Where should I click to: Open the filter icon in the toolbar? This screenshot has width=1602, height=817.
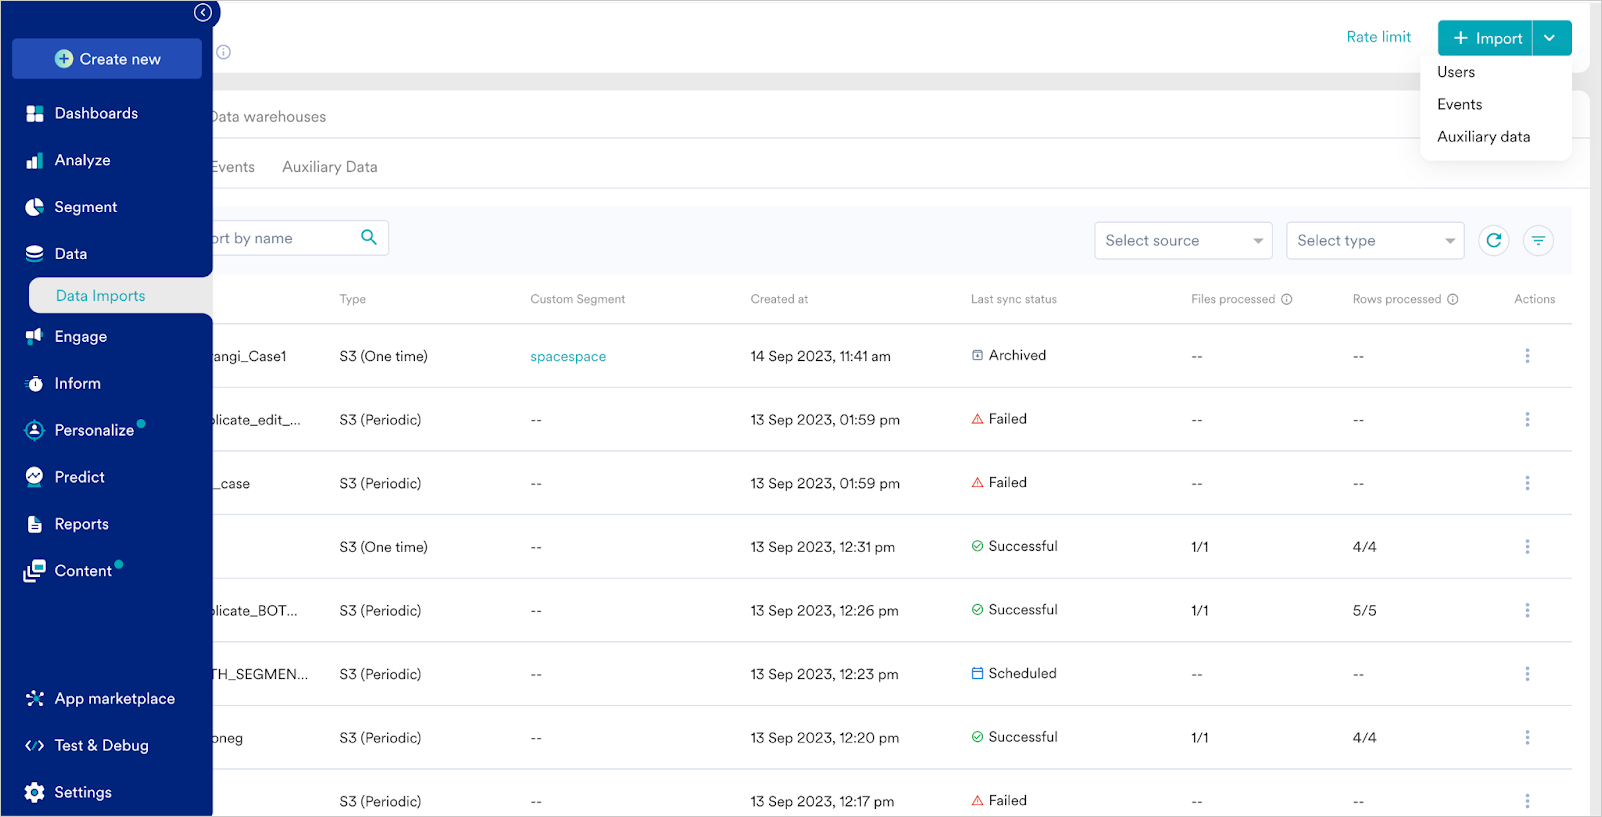(1538, 240)
